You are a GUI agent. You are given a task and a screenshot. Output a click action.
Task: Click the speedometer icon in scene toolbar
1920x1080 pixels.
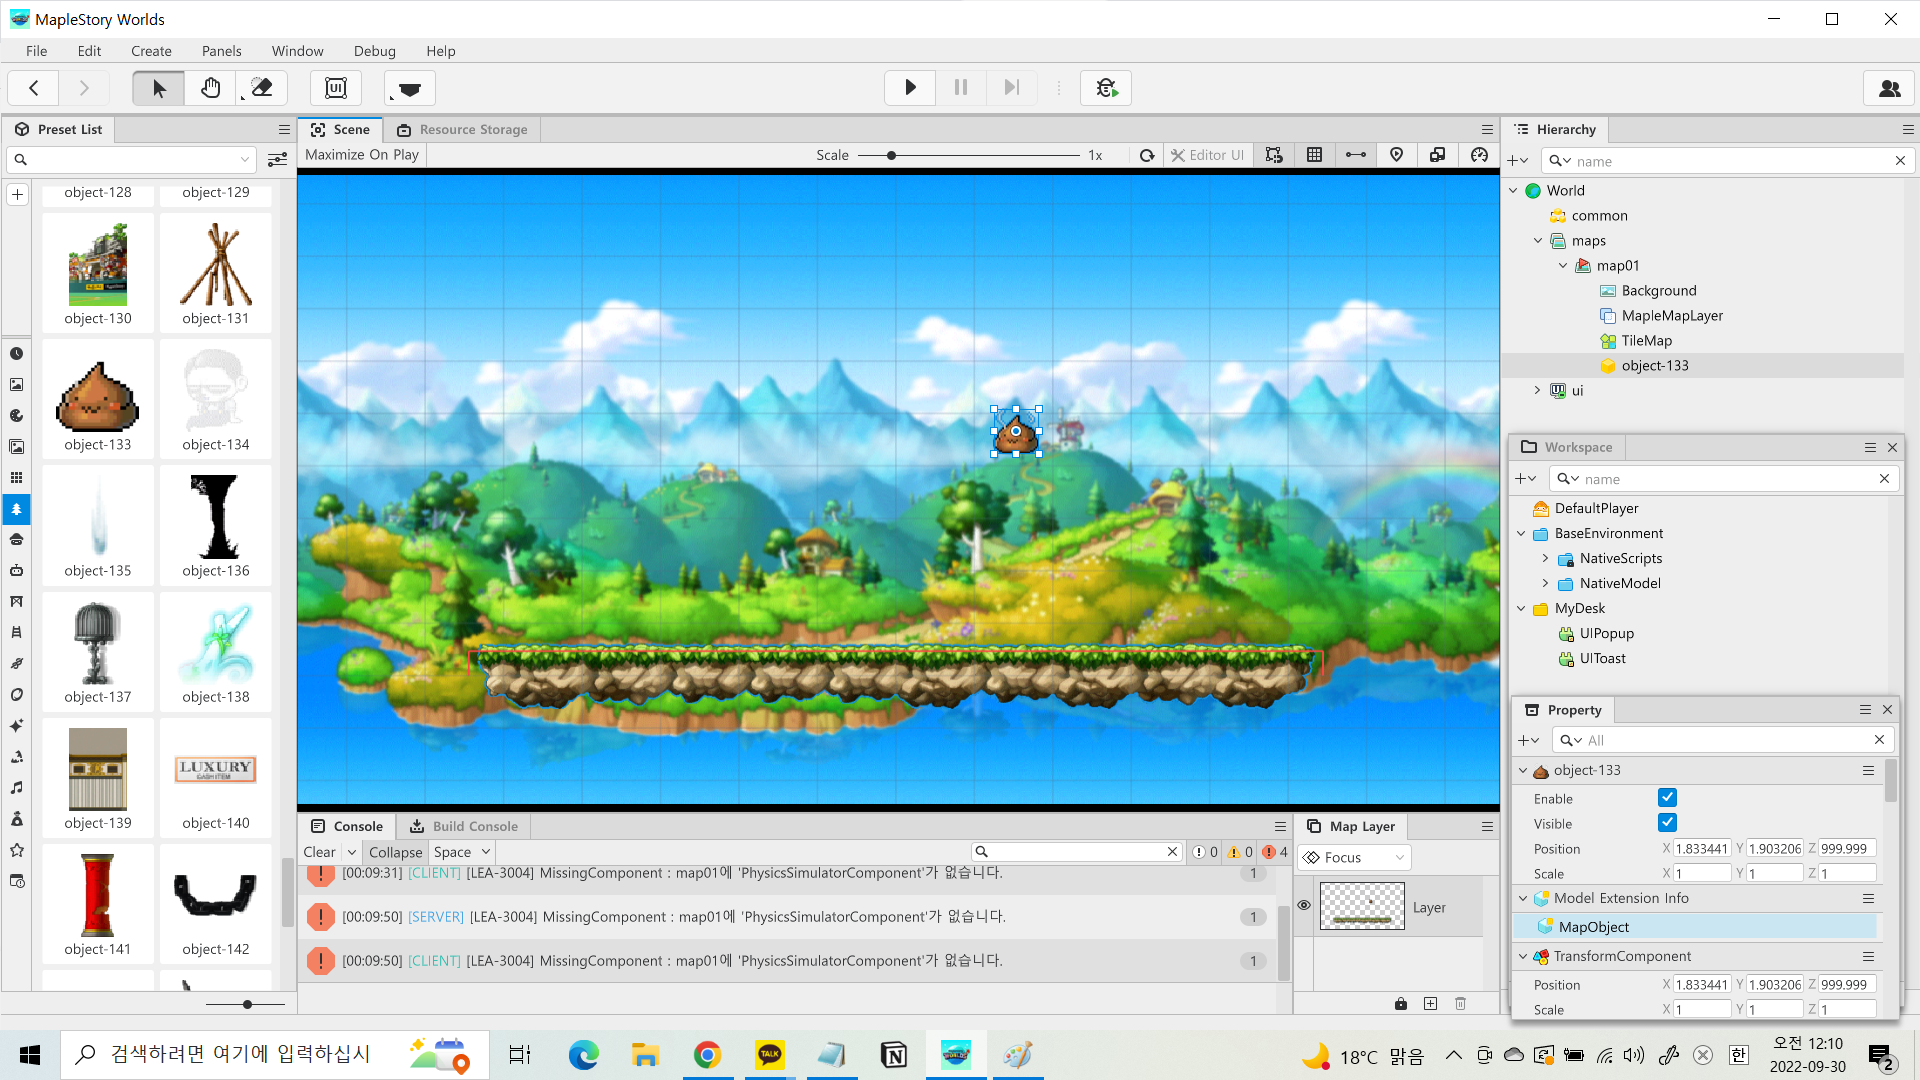point(1479,155)
